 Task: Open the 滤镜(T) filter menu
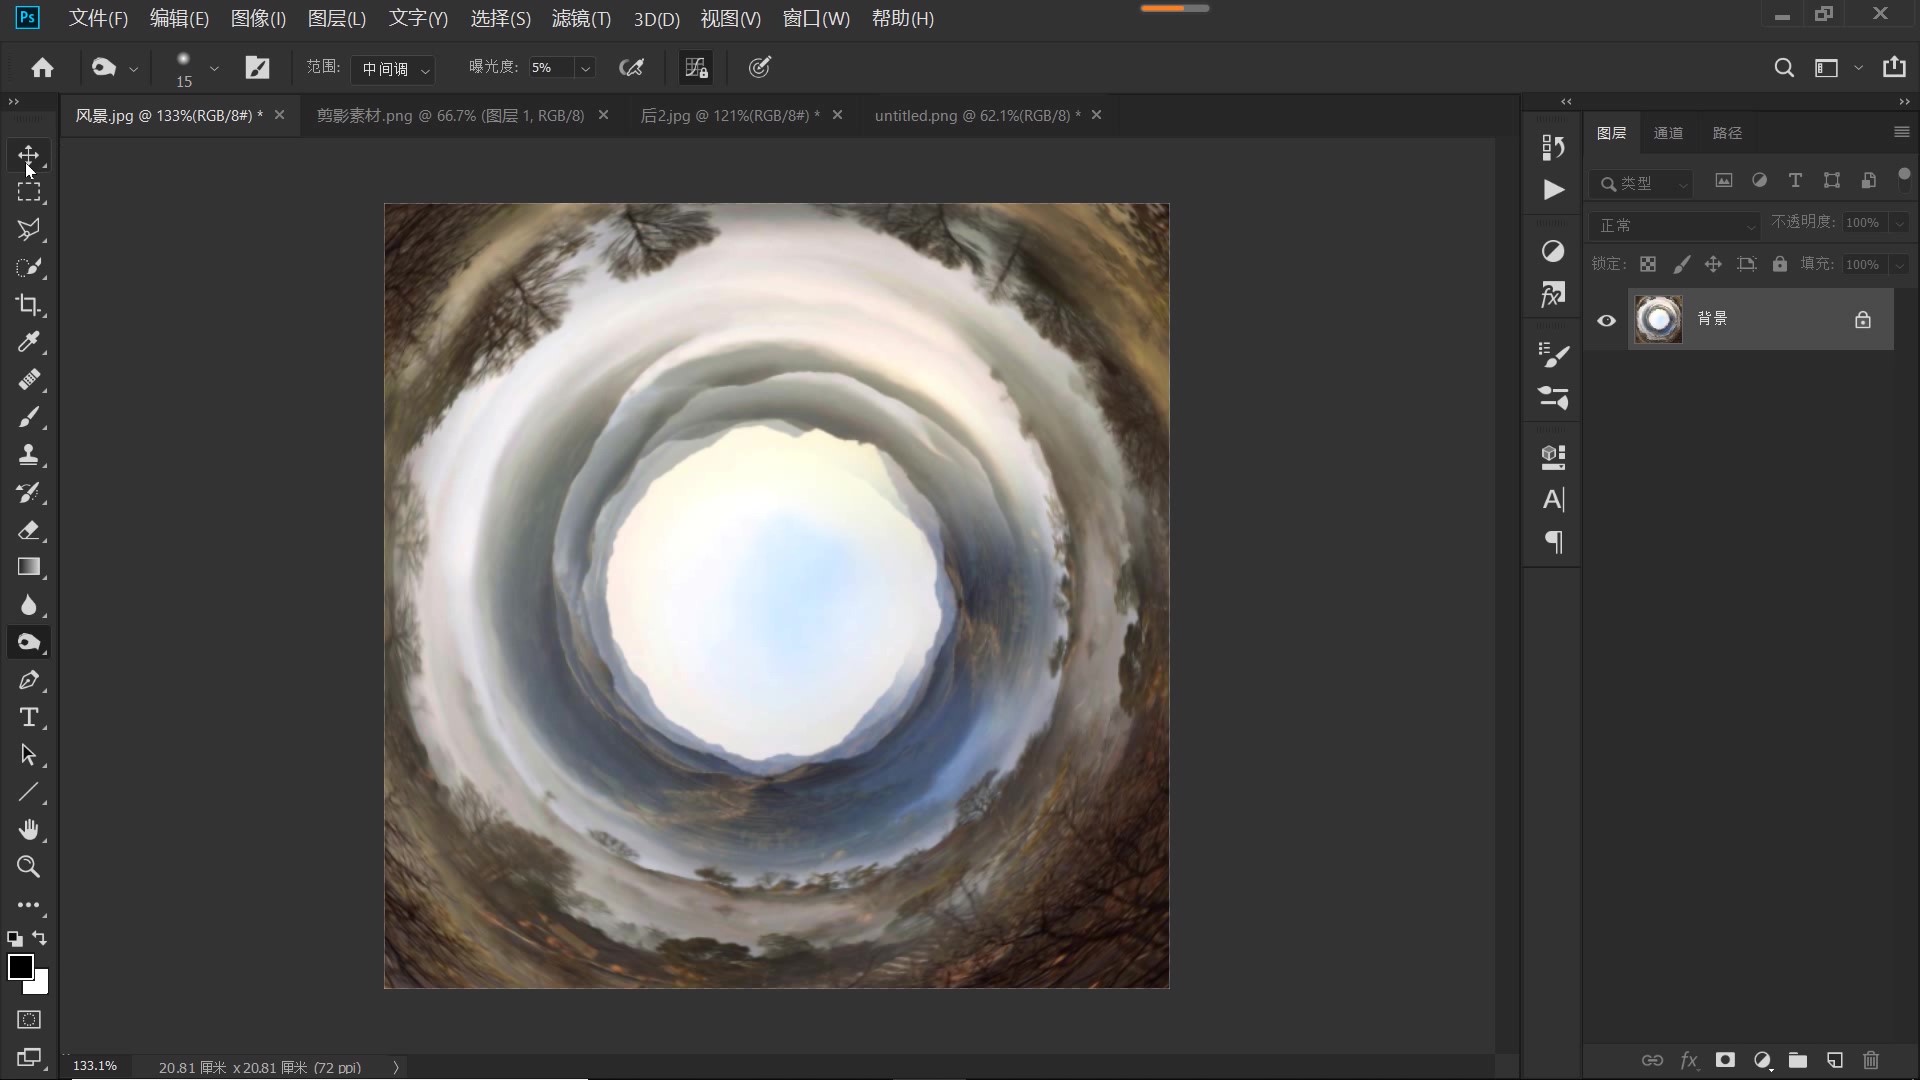point(581,19)
